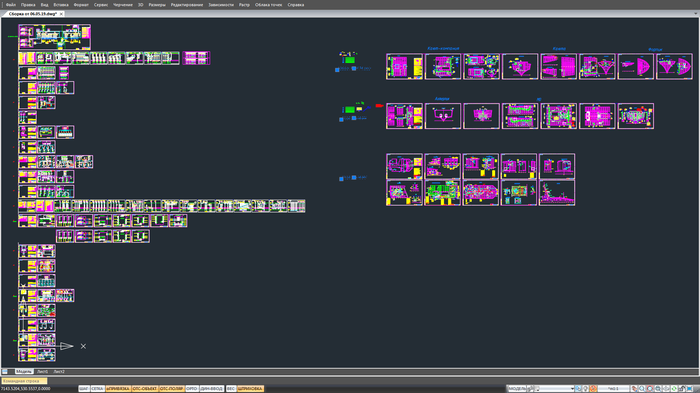Click the green regenerate arrows icon

[x=674, y=389]
